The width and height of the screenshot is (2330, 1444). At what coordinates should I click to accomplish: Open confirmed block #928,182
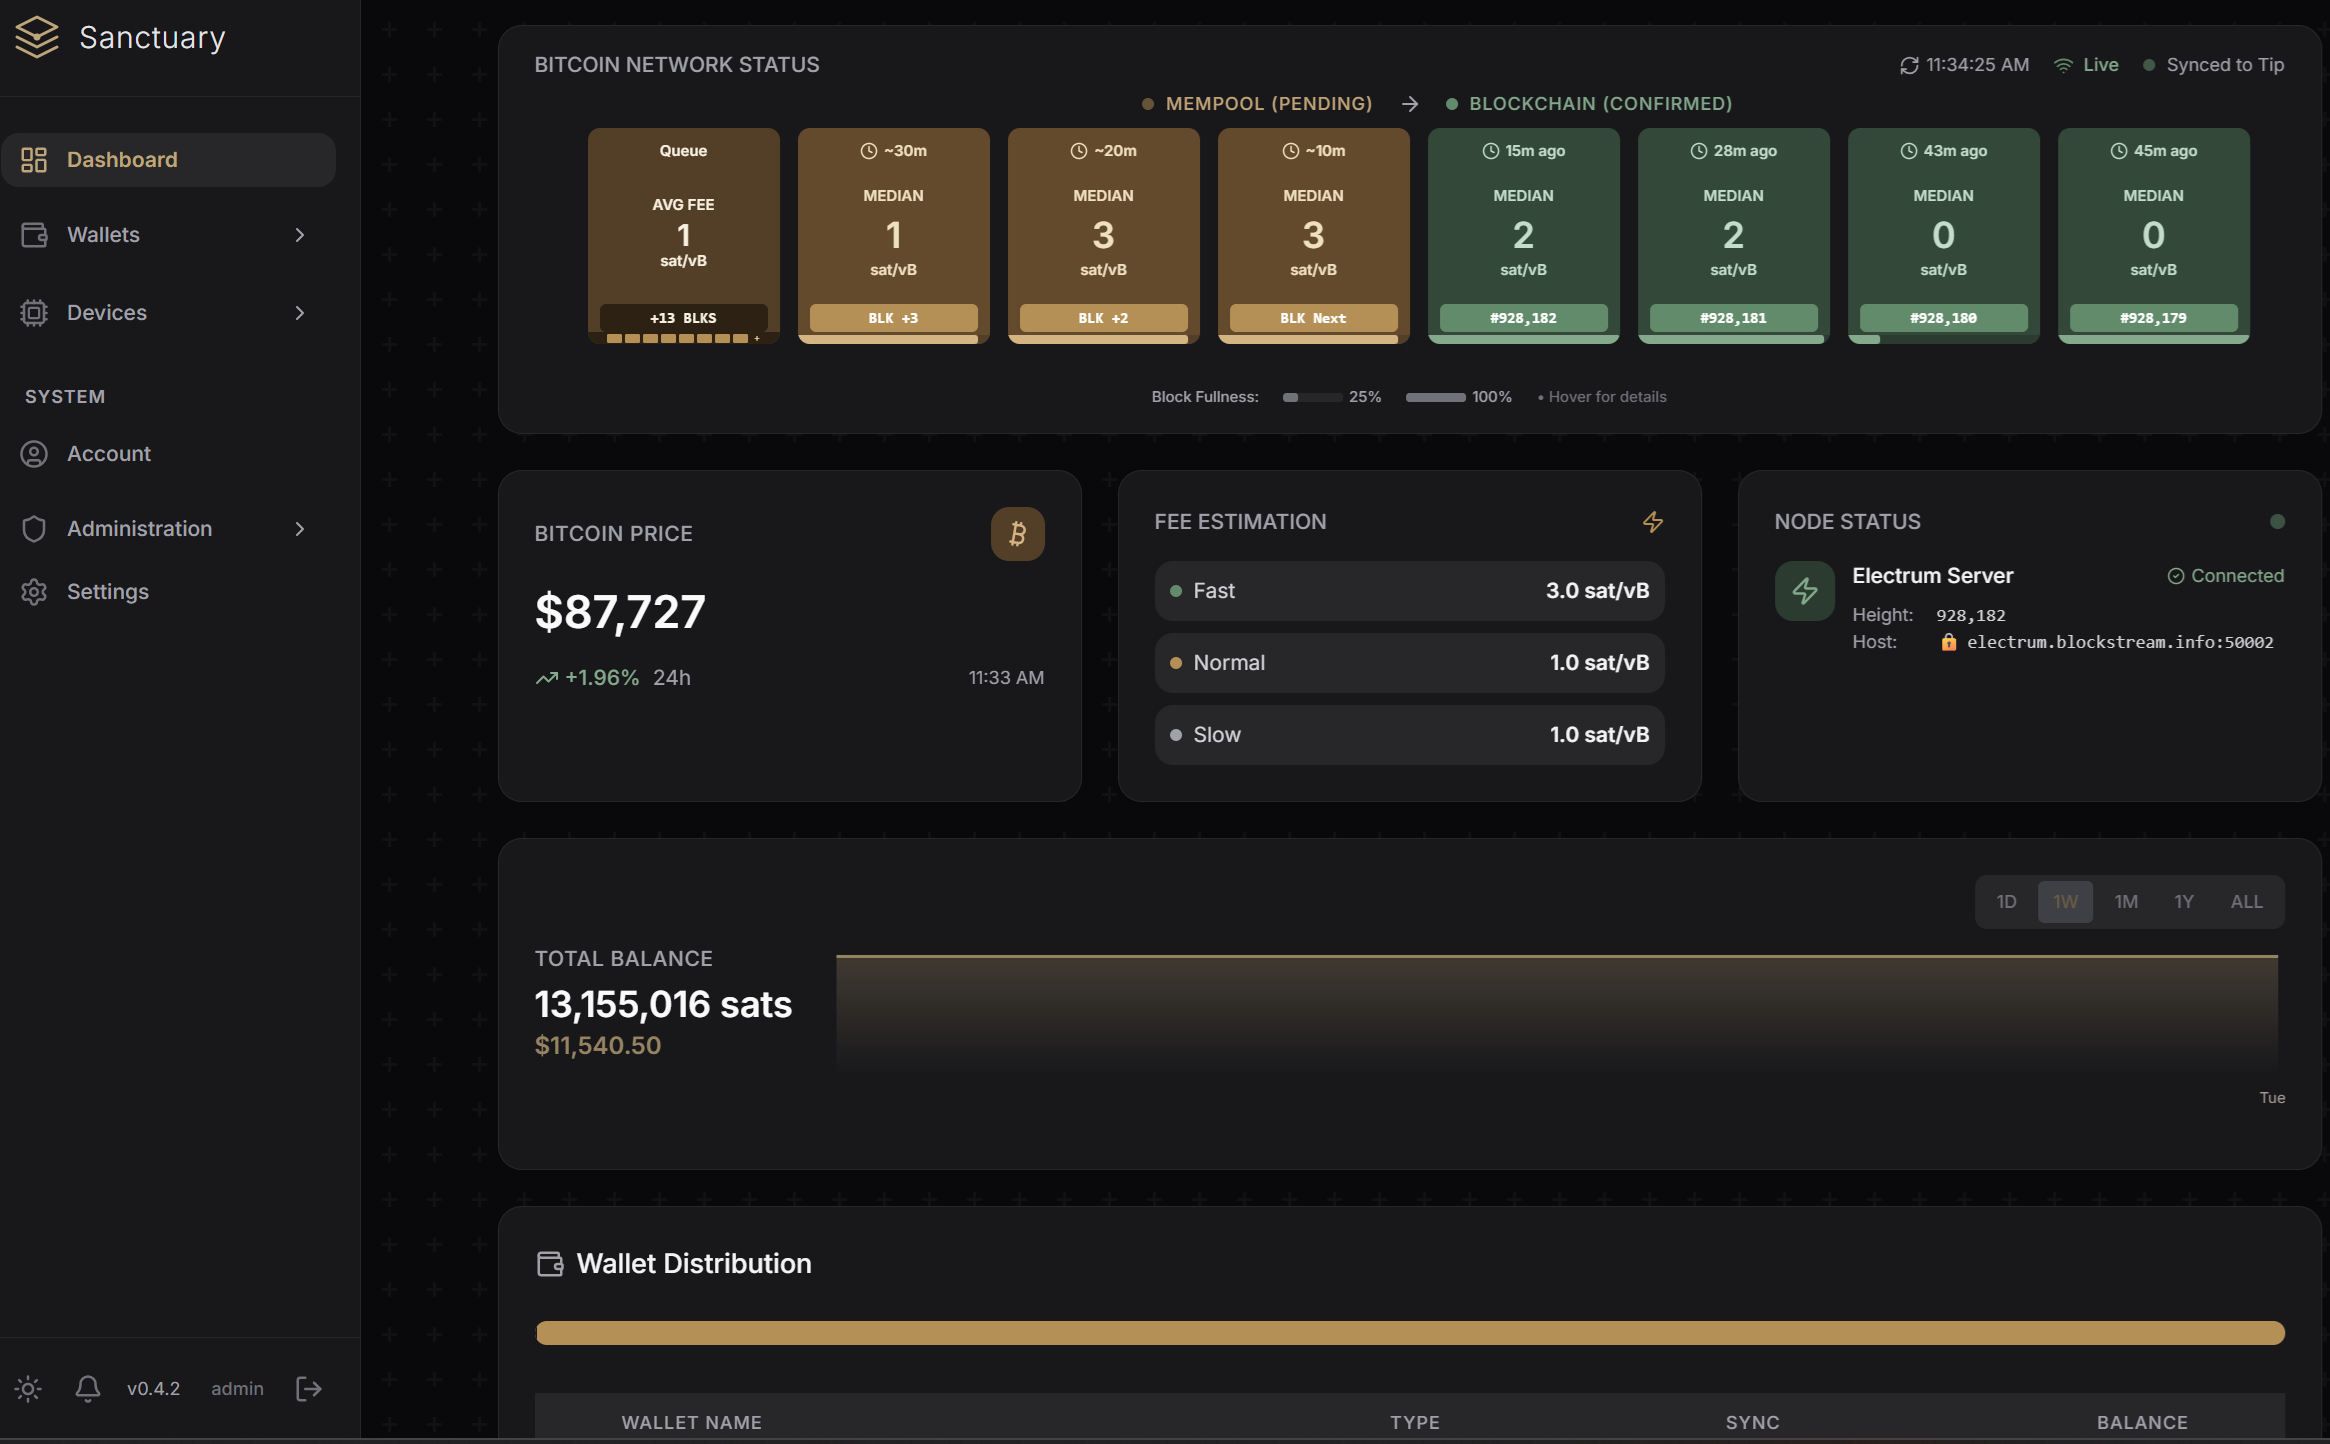point(1524,236)
